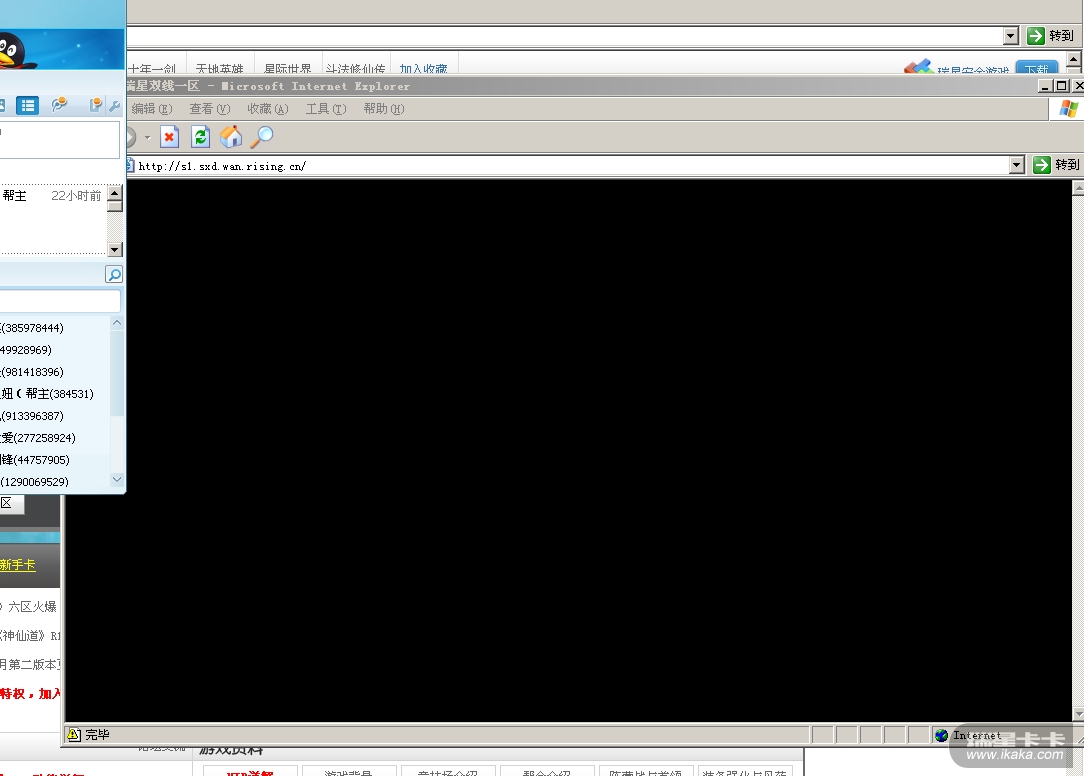This screenshot has height=776, width=1084.
Task: Click the 六区火爆 news link
Action: click(x=32, y=607)
